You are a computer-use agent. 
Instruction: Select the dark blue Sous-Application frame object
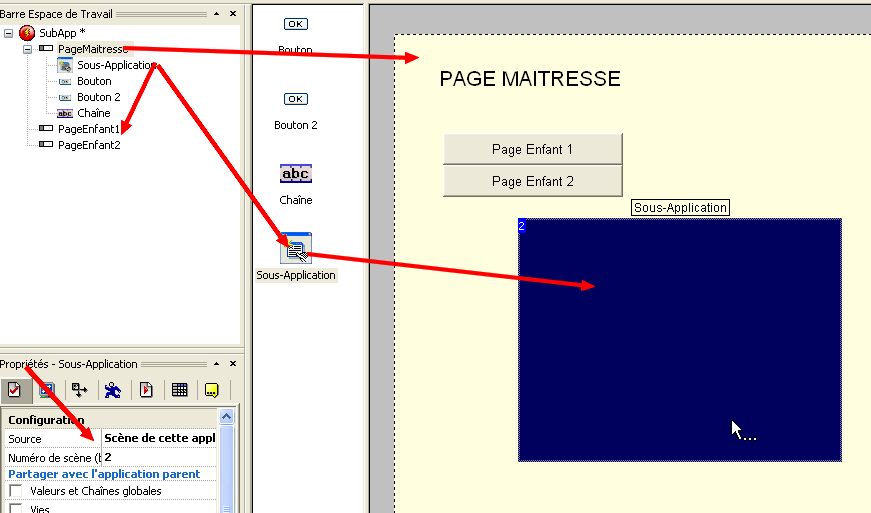680,340
